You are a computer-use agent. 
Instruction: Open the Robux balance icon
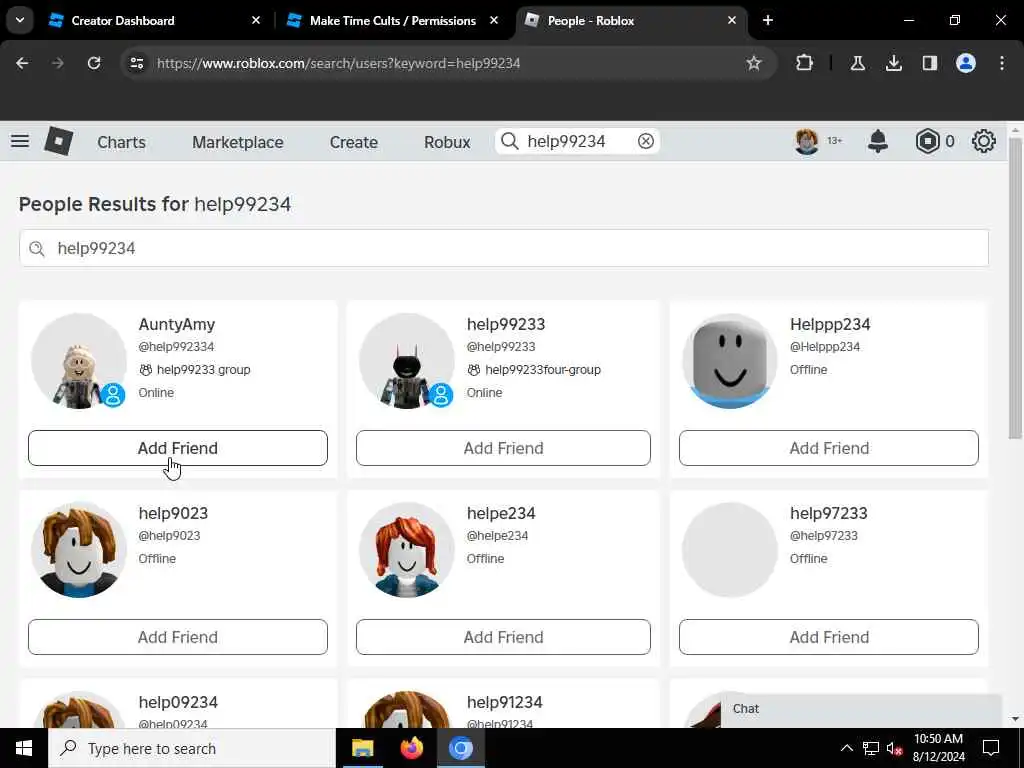927,141
